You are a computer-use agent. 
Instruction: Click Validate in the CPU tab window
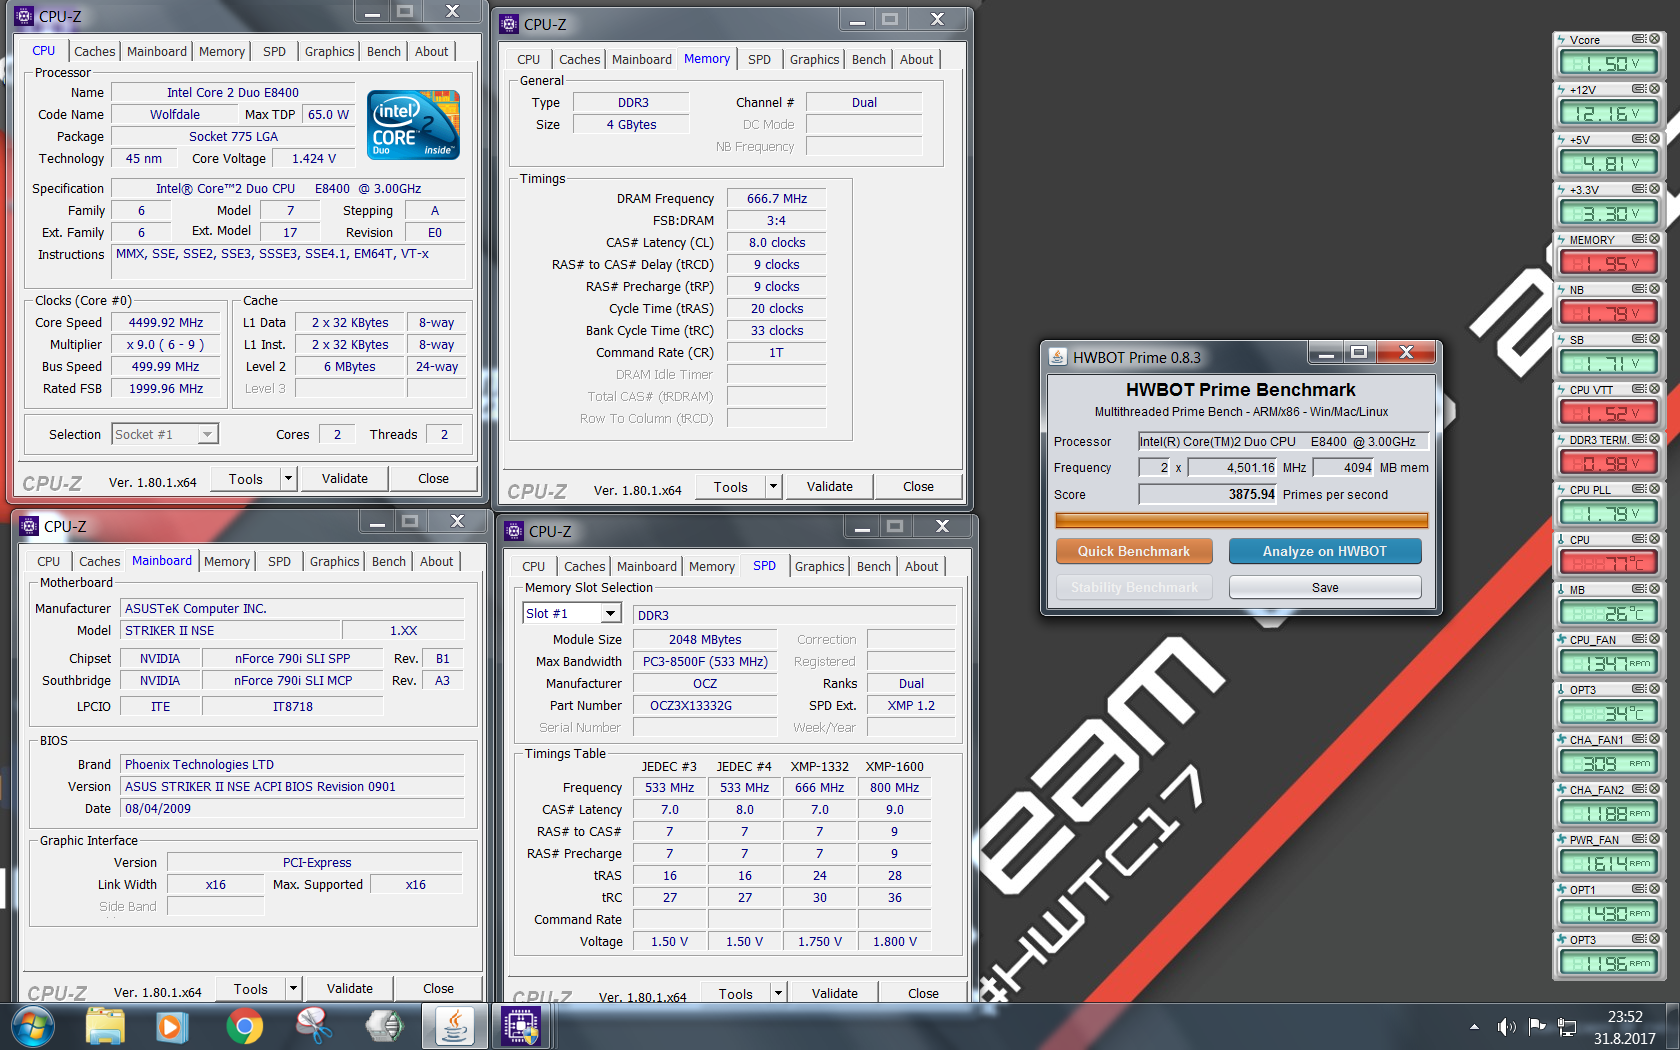345,479
